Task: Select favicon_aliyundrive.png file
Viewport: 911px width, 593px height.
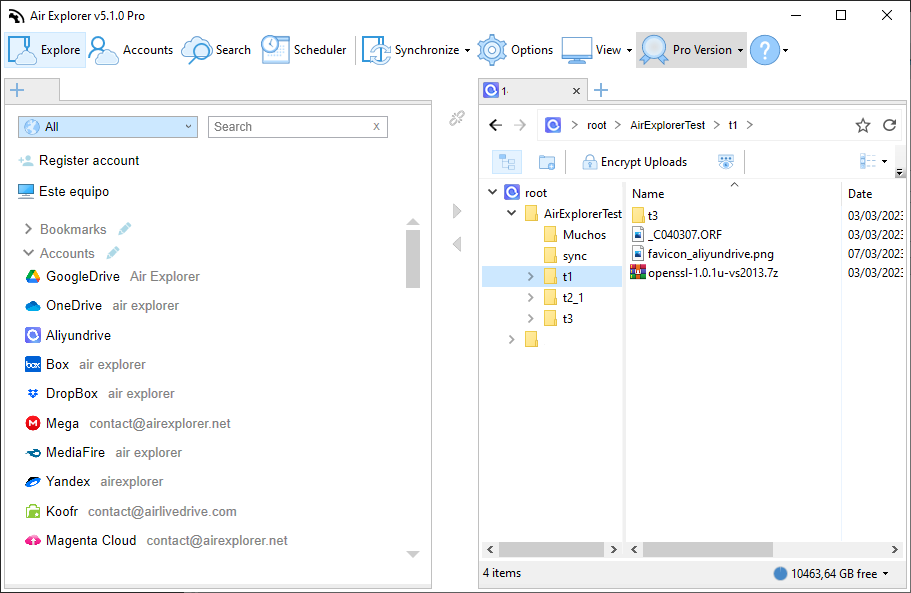Action: tap(702, 254)
